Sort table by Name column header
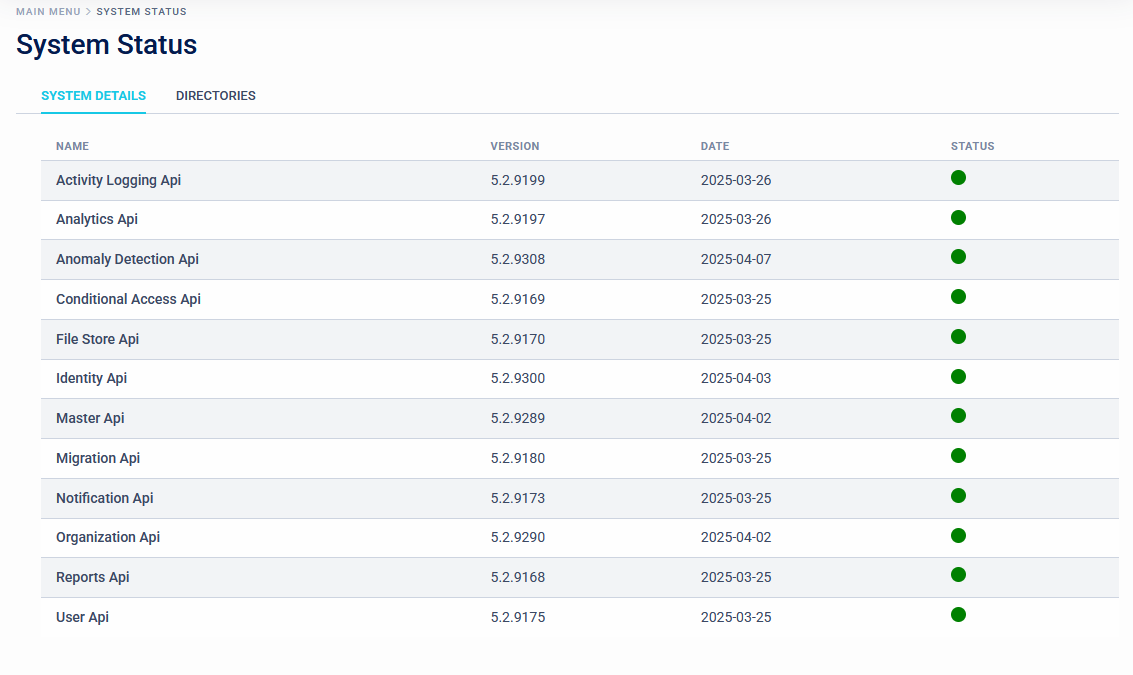Image resolution: width=1133 pixels, height=675 pixels. coord(72,146)
